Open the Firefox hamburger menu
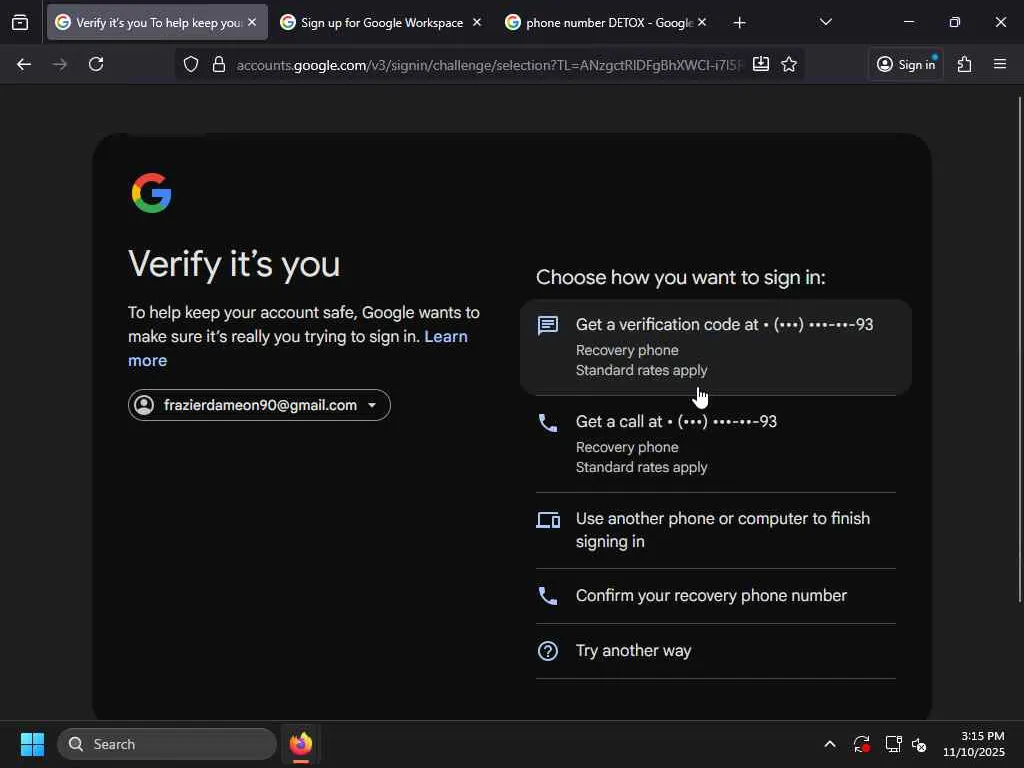 pos(1000,64)
